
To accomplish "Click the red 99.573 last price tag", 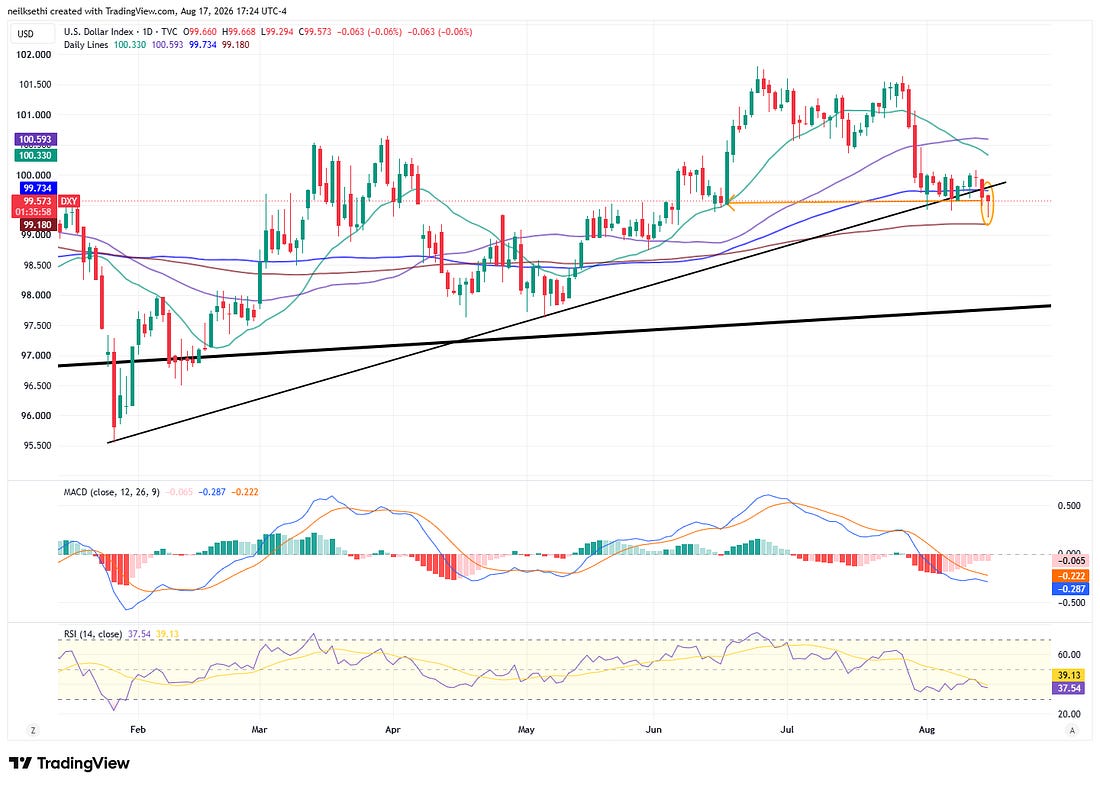I will pos(35,201).
